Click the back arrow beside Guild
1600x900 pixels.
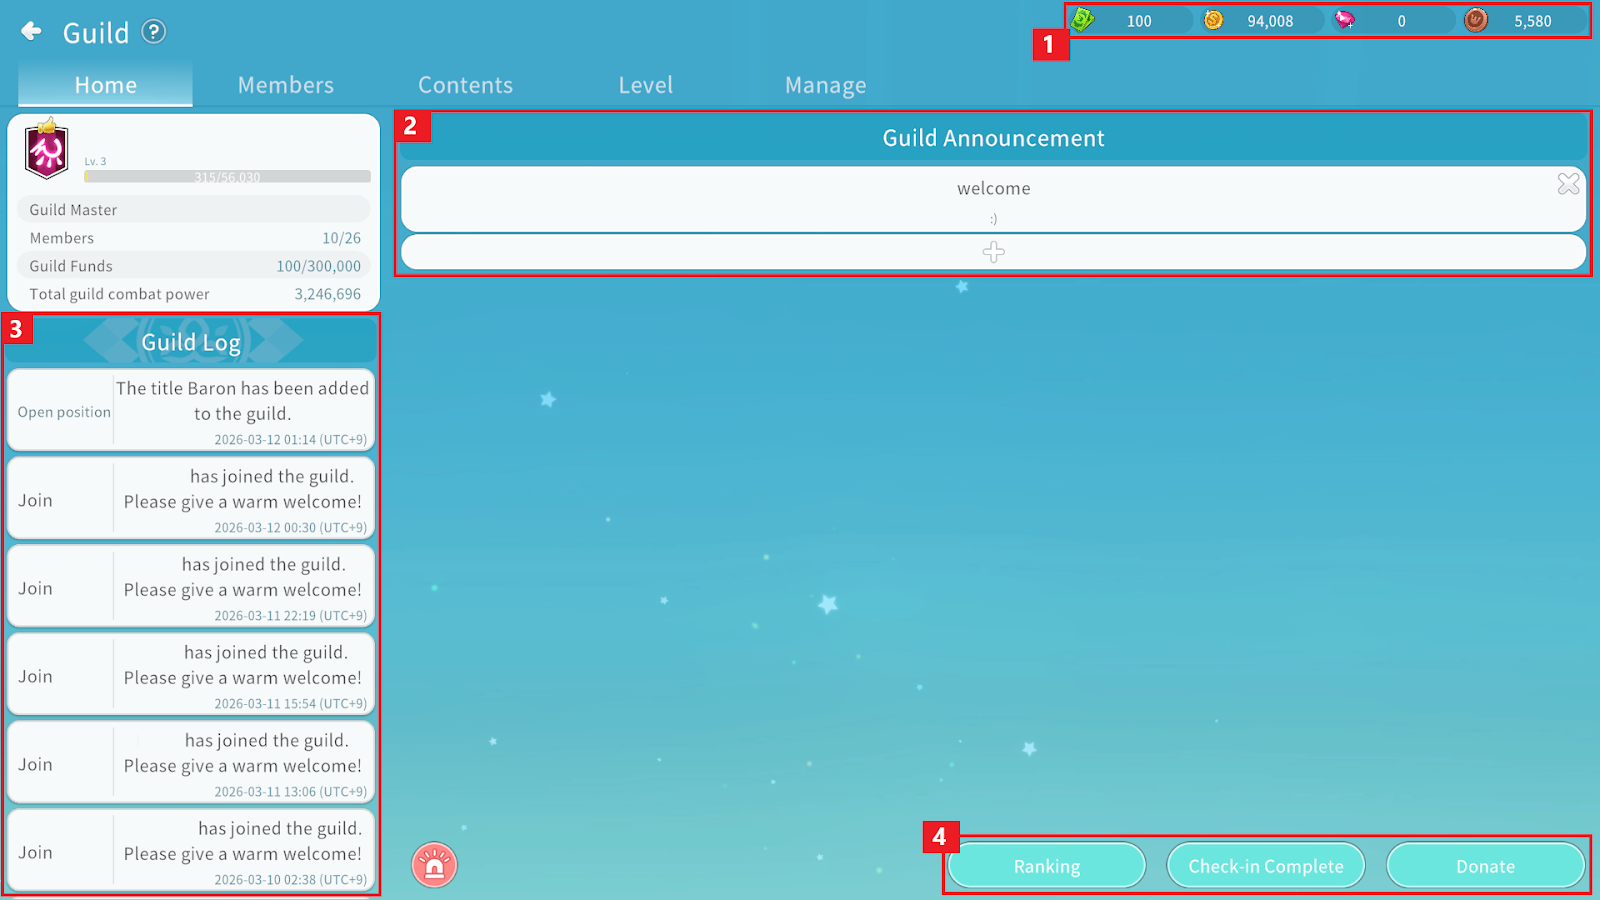point(32,32)
